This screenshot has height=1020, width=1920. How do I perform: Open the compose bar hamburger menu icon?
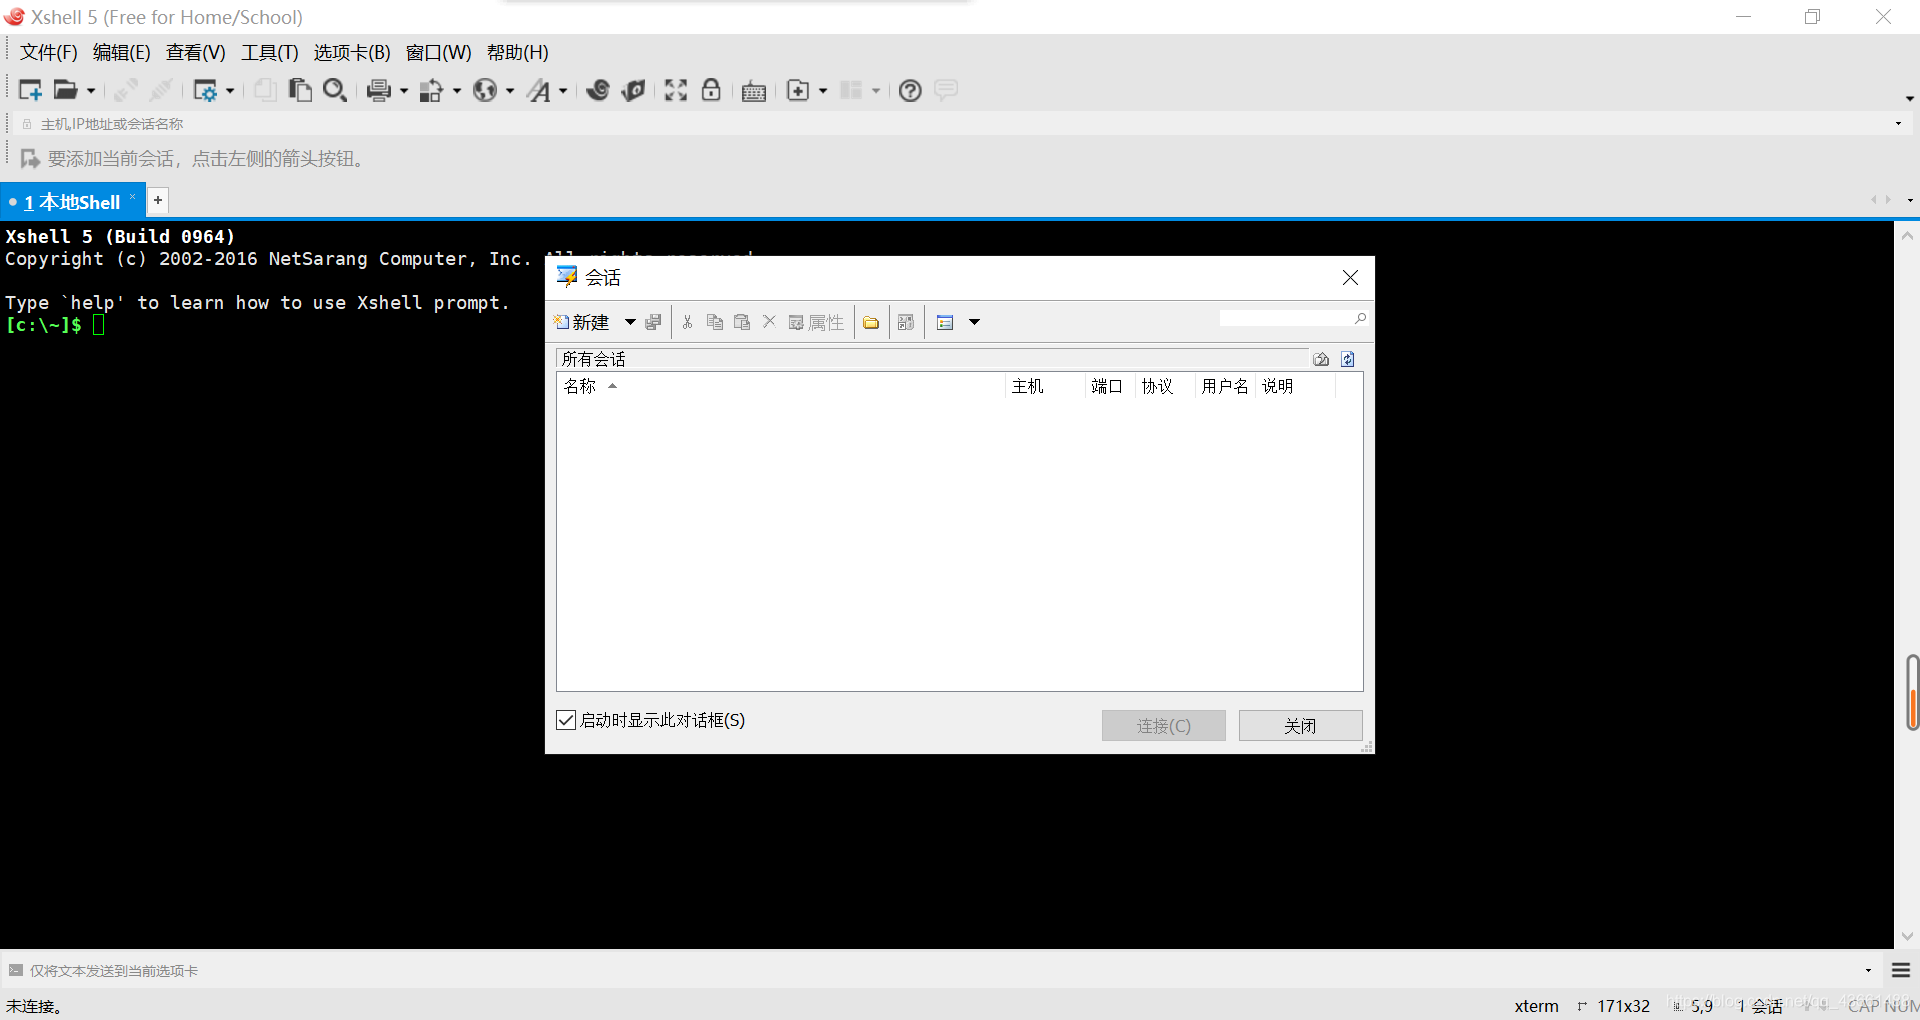point(1901,970)
